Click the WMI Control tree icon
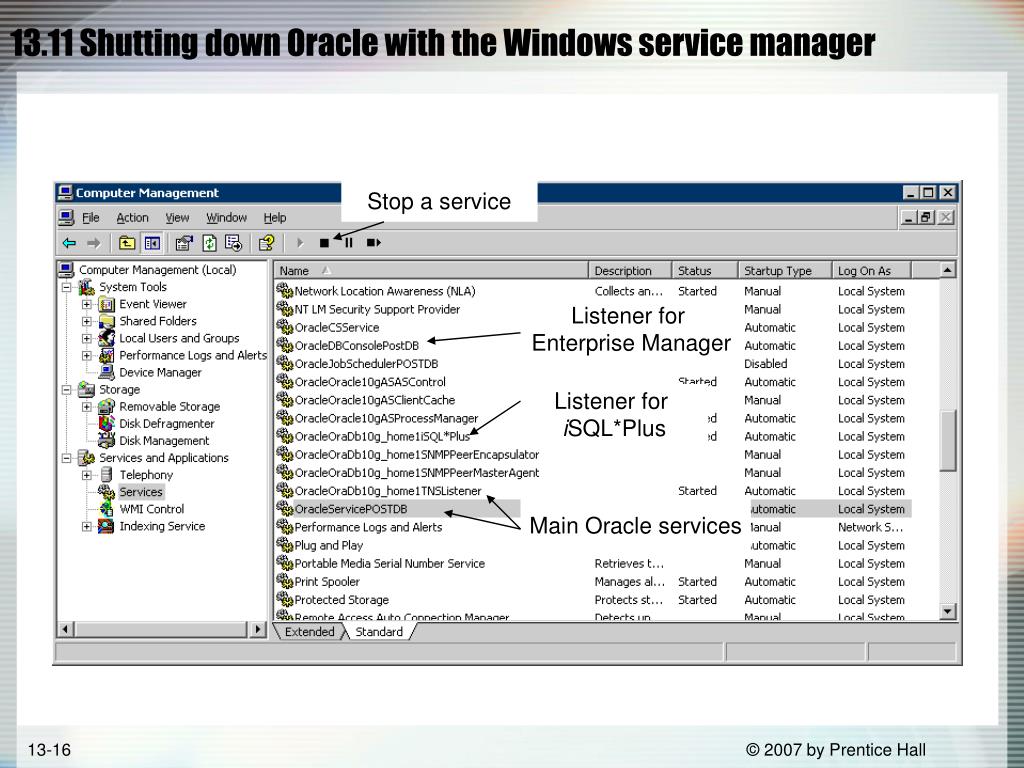This screenshot has height=768, width=1024. 106,509
